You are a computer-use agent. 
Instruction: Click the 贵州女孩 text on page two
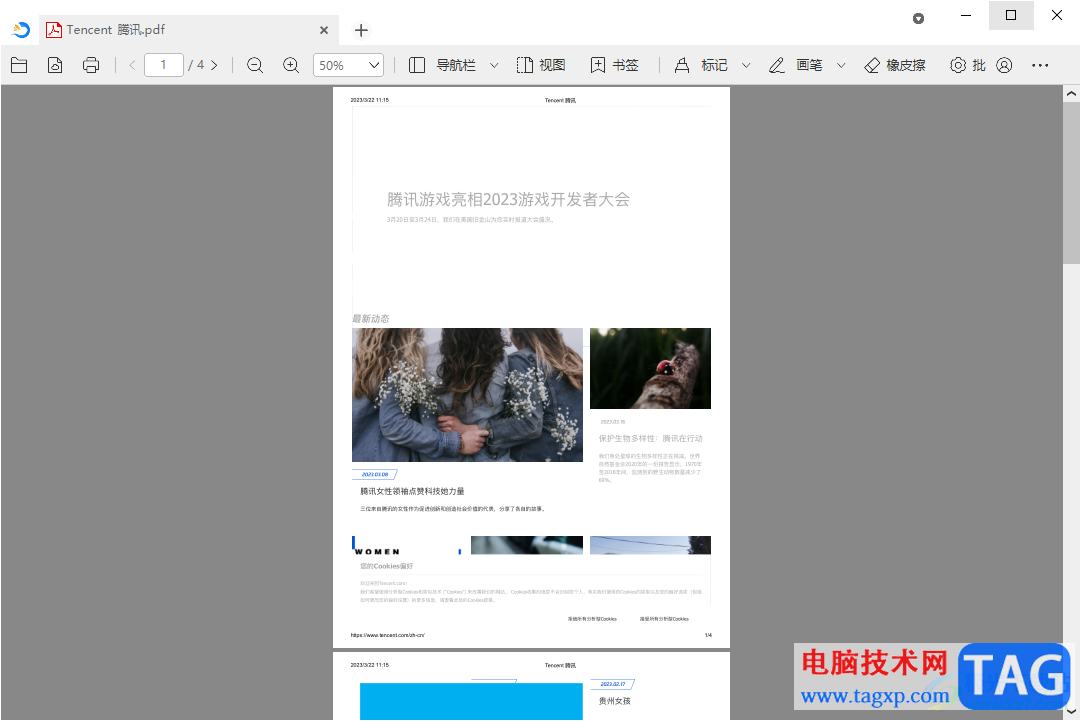point(614,701)
